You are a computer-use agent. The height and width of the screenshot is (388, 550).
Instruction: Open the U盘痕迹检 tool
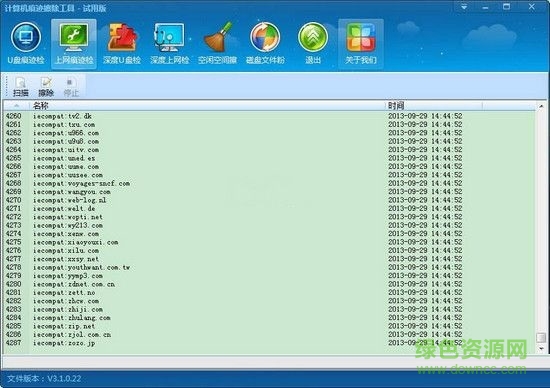click(x=26, y=44)
